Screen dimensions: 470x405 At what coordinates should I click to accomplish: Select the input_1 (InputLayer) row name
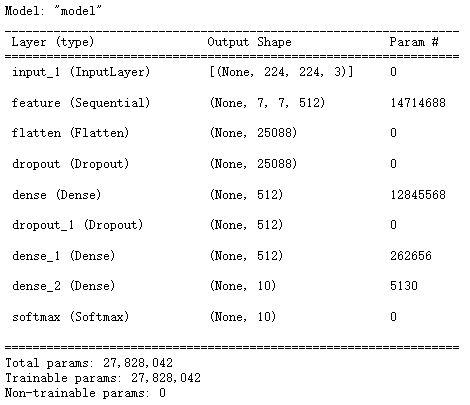point(81,72)
